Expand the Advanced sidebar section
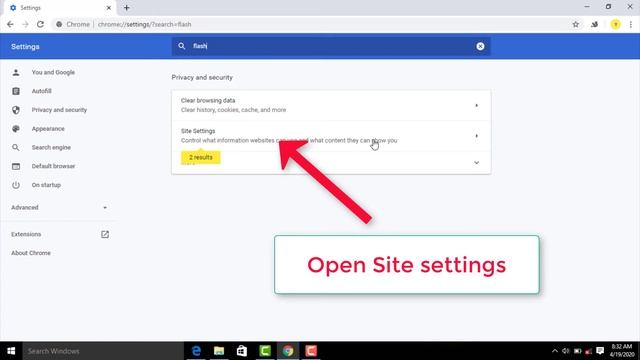 tap(60, 207)
